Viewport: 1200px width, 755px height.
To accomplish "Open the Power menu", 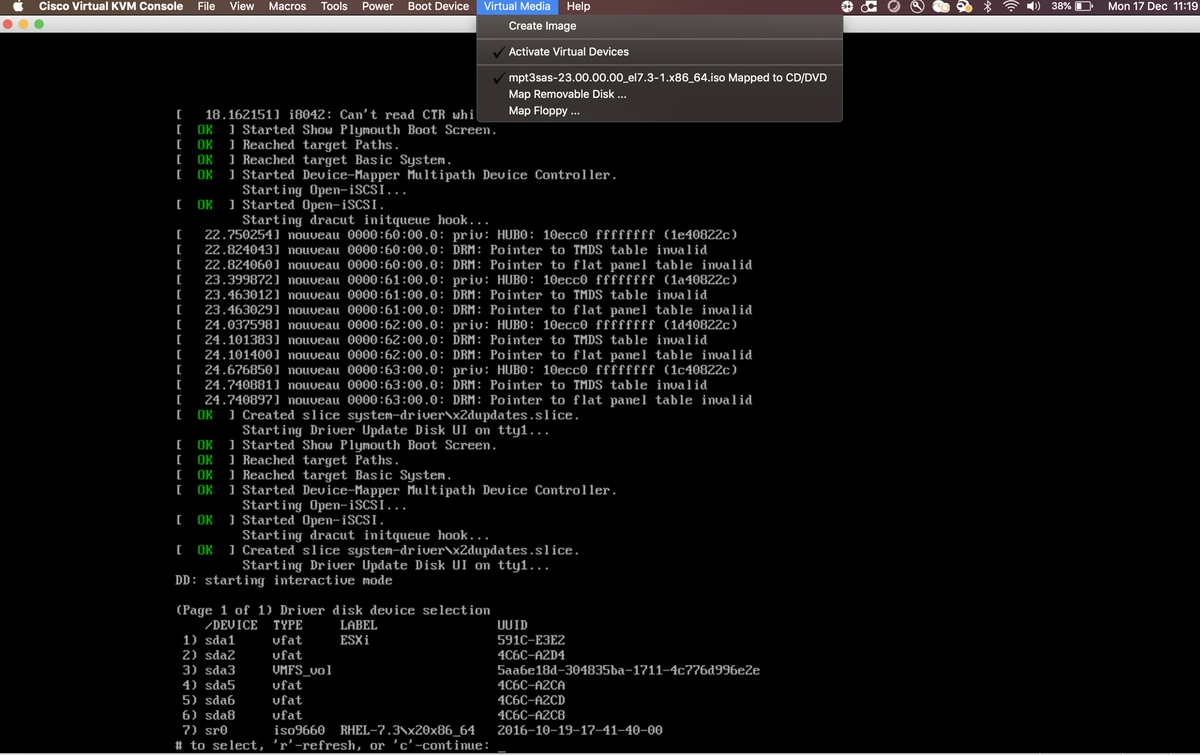I will pos(378,6).
